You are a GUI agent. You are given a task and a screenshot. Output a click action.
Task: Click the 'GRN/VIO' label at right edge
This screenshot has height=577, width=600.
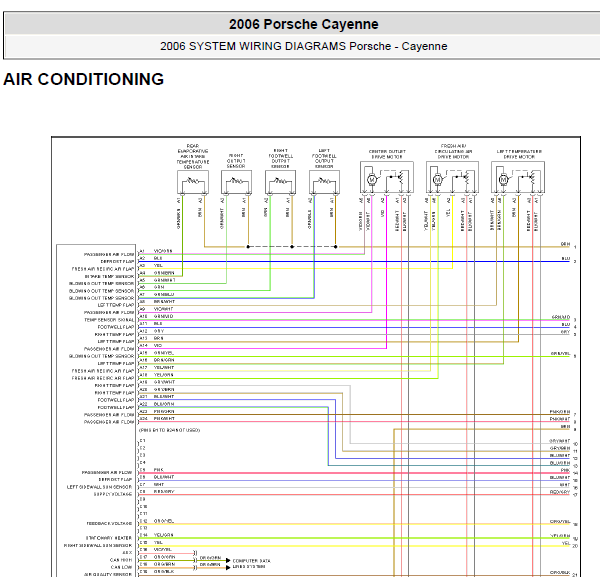[561, 317]
